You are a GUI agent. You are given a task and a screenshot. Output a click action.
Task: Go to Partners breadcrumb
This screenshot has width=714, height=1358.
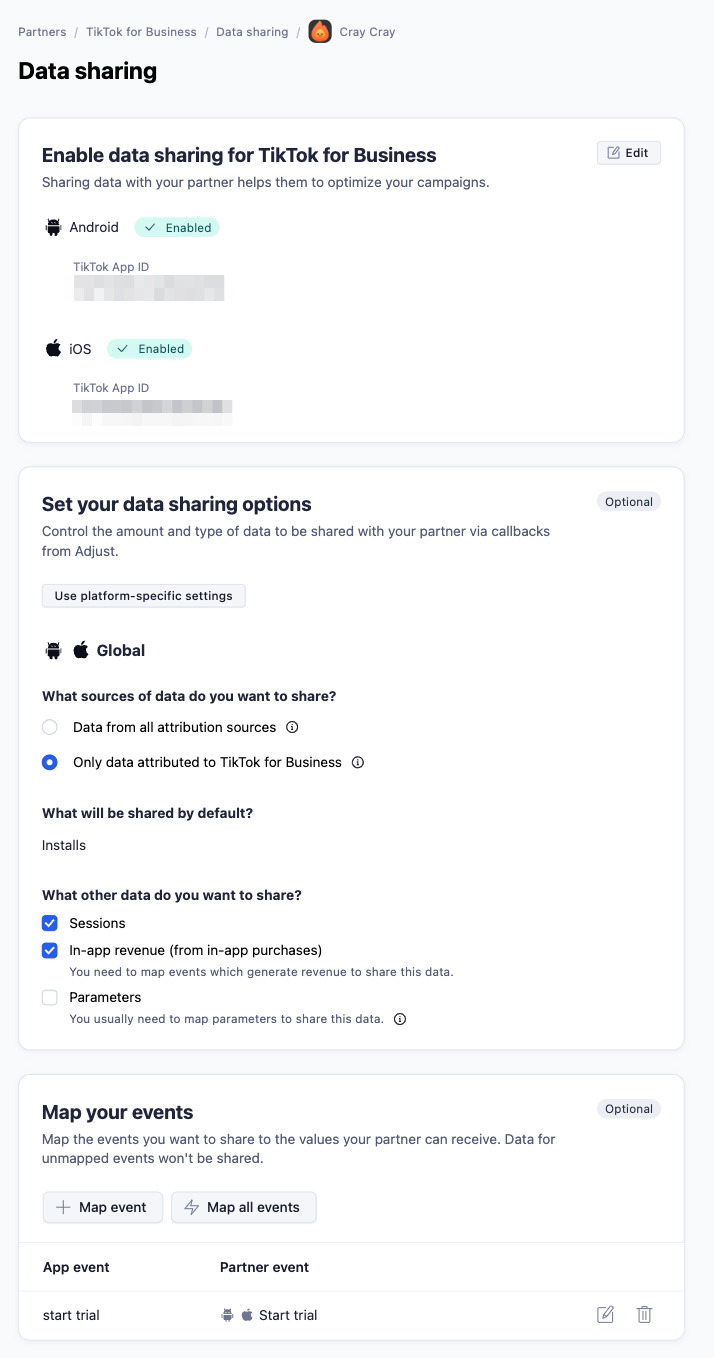coord(42,32)
